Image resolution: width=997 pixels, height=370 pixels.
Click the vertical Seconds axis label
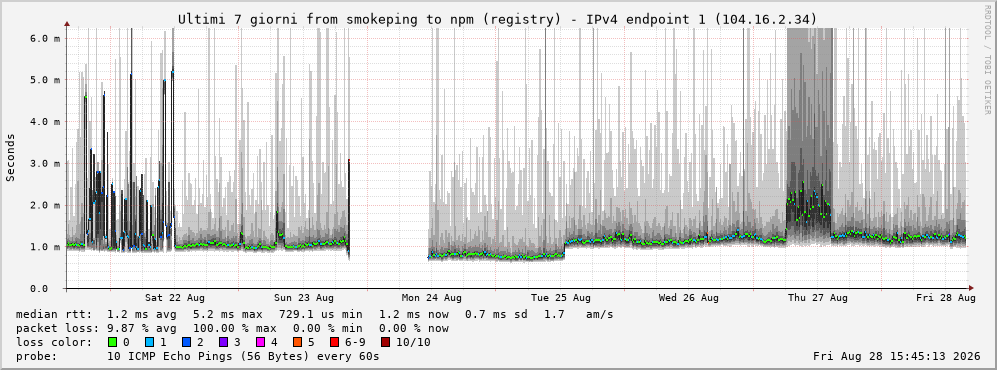[x=11, y=158]
